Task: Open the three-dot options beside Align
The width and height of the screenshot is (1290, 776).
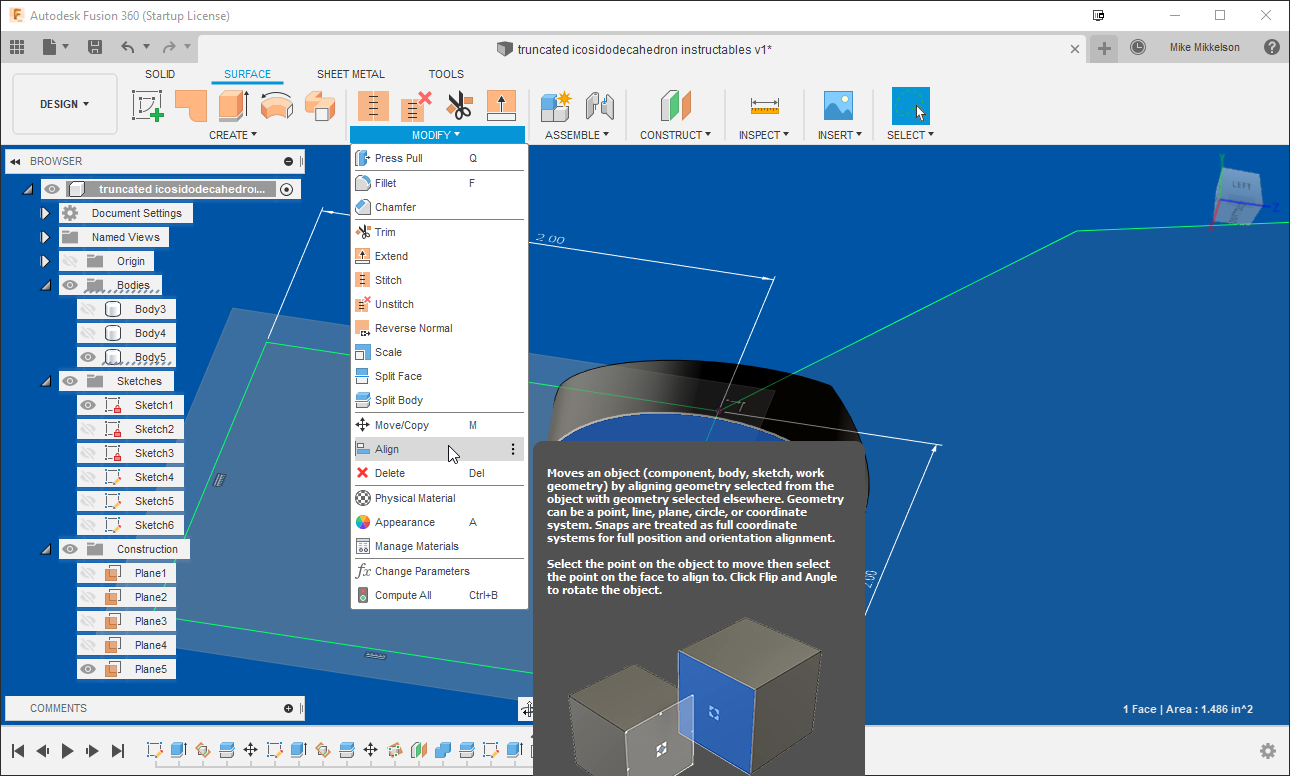Action: coord(513,450)
